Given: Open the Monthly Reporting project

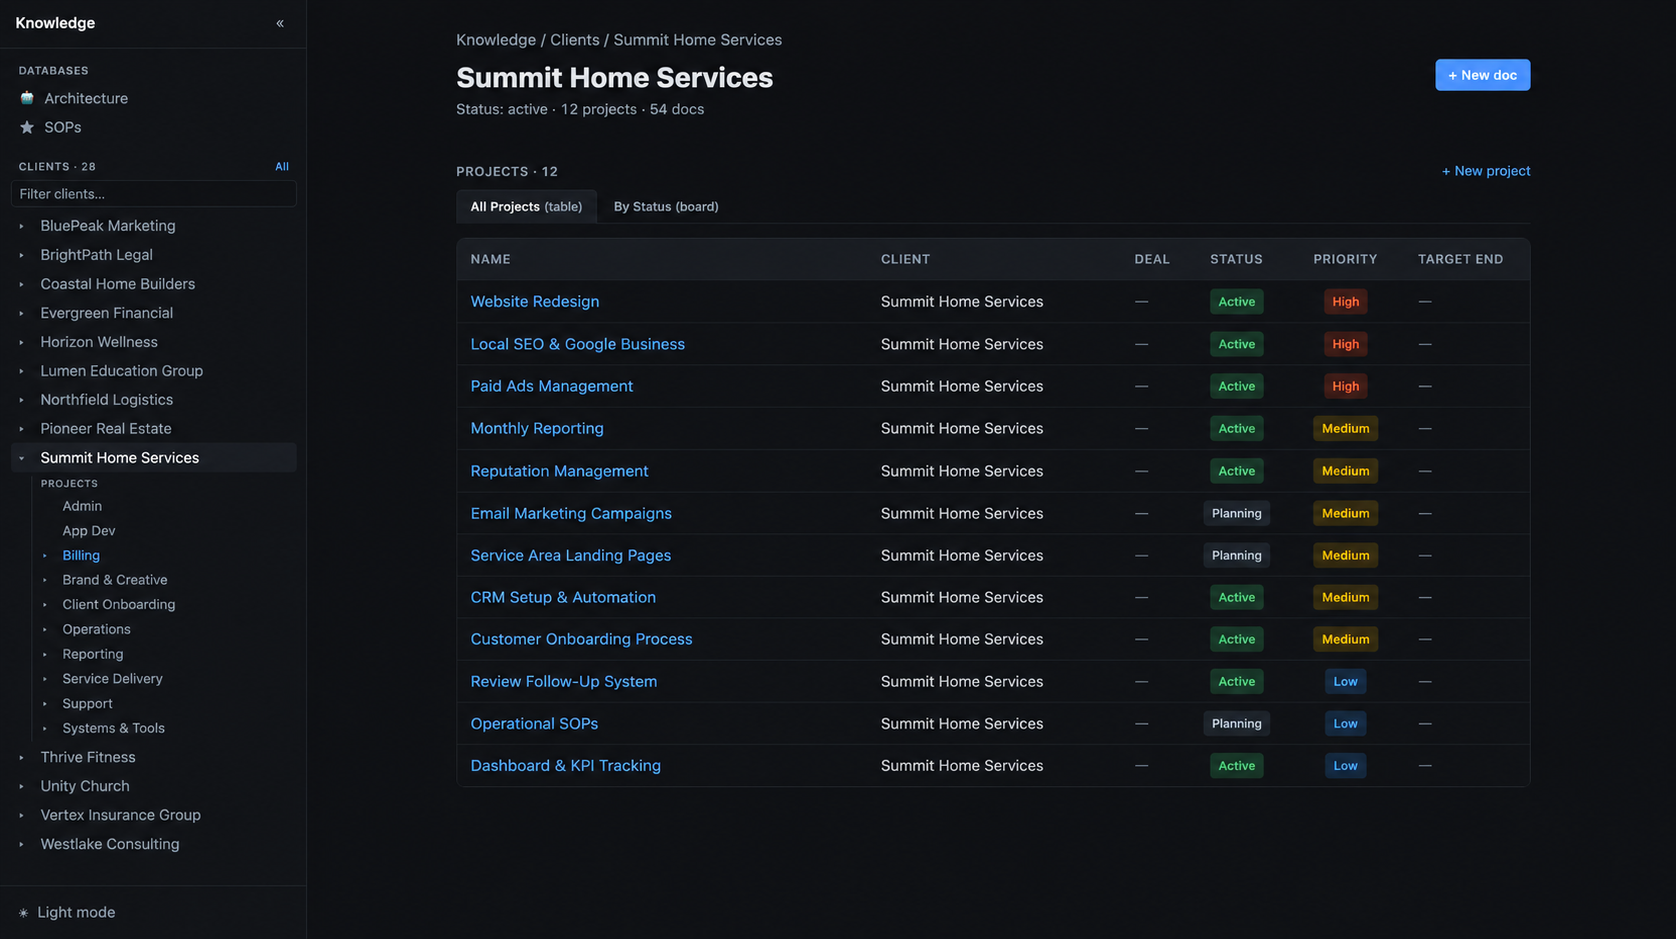Looking at the screenshot, I should pyautogui.click(x=537, y=428).
